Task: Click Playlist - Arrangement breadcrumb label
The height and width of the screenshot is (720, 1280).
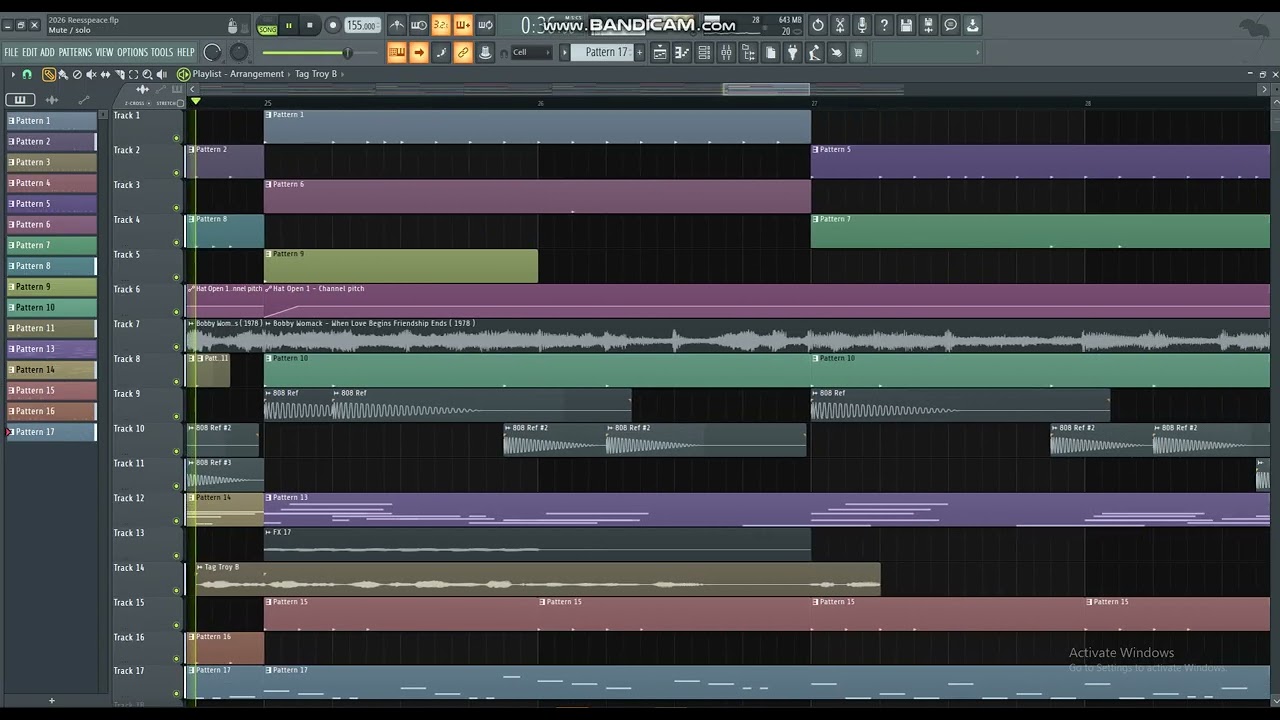Action: (x=238, y=74)
